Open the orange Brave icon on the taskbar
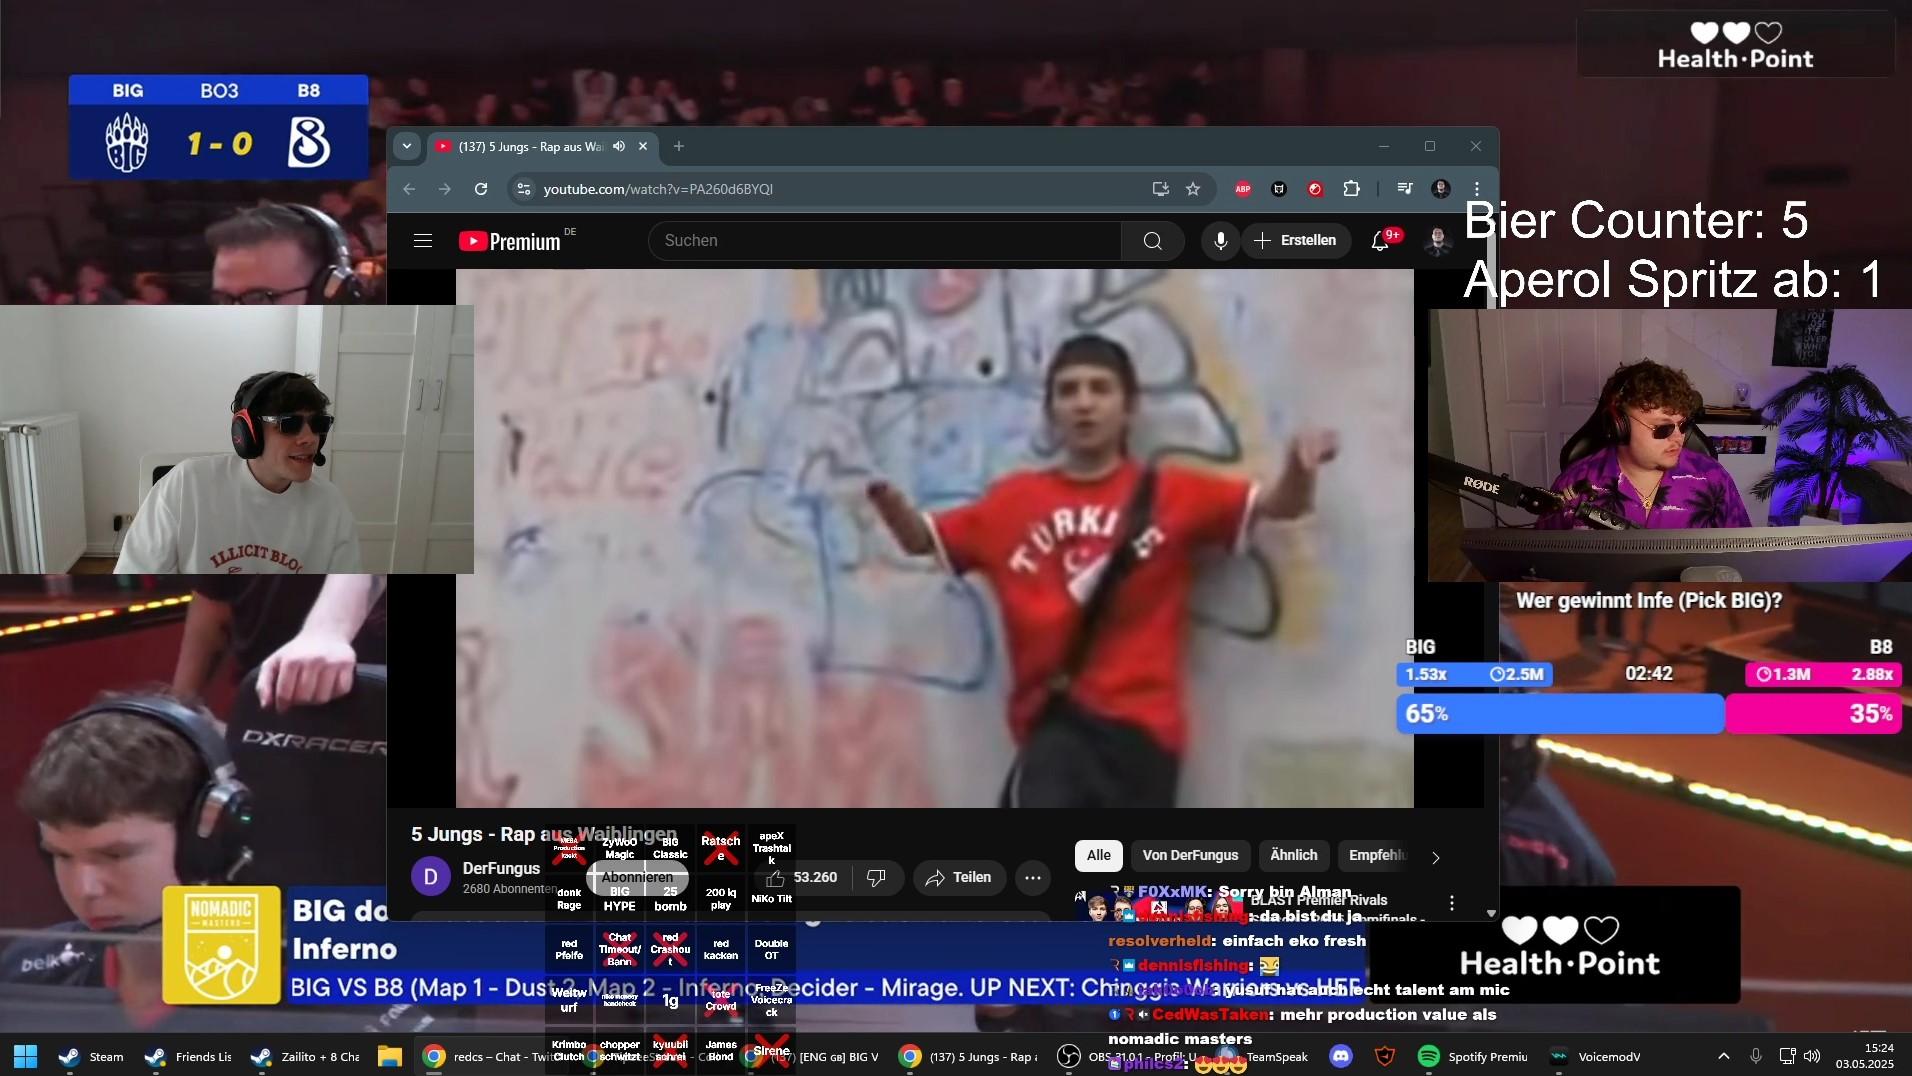Viewport: 1912px width, 1076px height. tap(1385, 1056)
